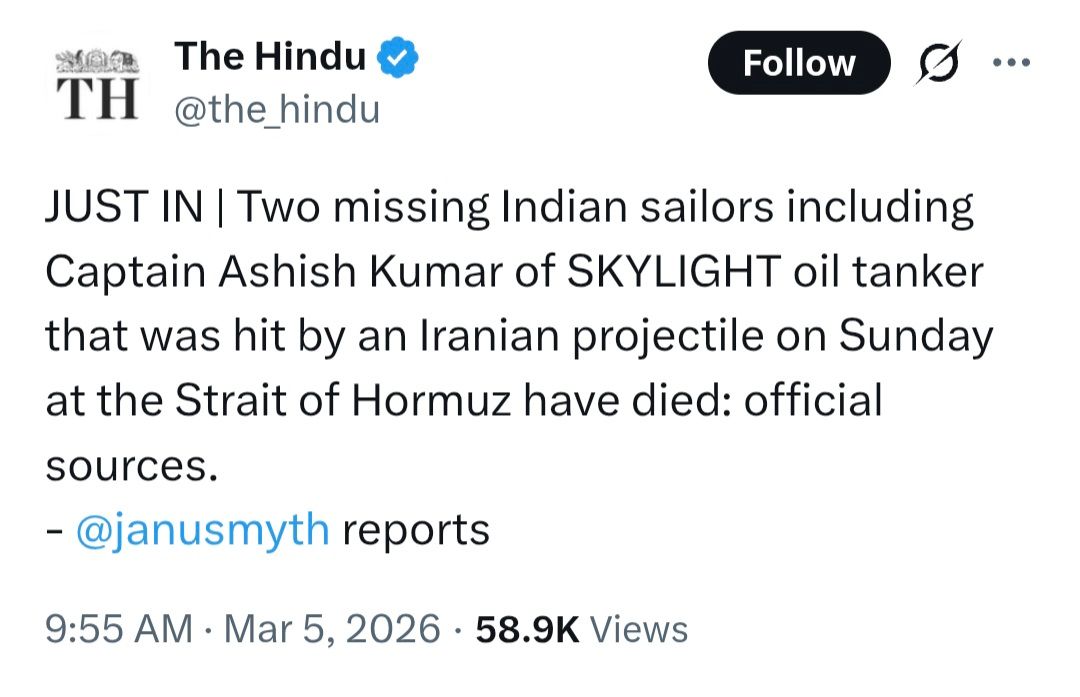Click the Follow button
The height and width of the screenshot is (697, 1080).
(x=798, y=63)
